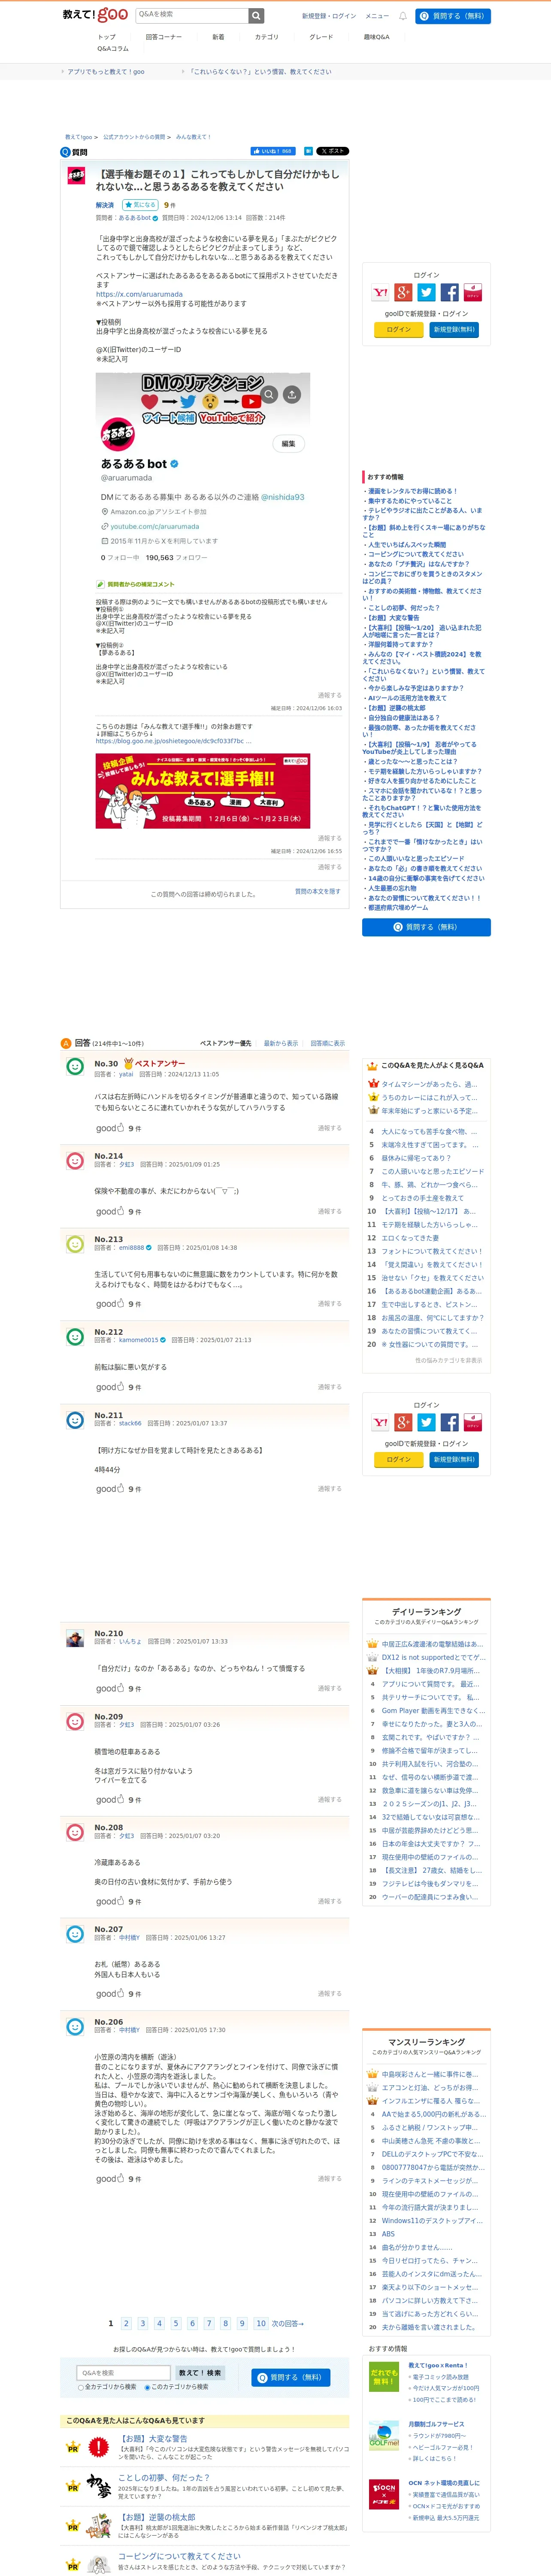Select 全カテゴリから検索 radio button
This screenshot has height=2576, width=551.
point(81,2387)
